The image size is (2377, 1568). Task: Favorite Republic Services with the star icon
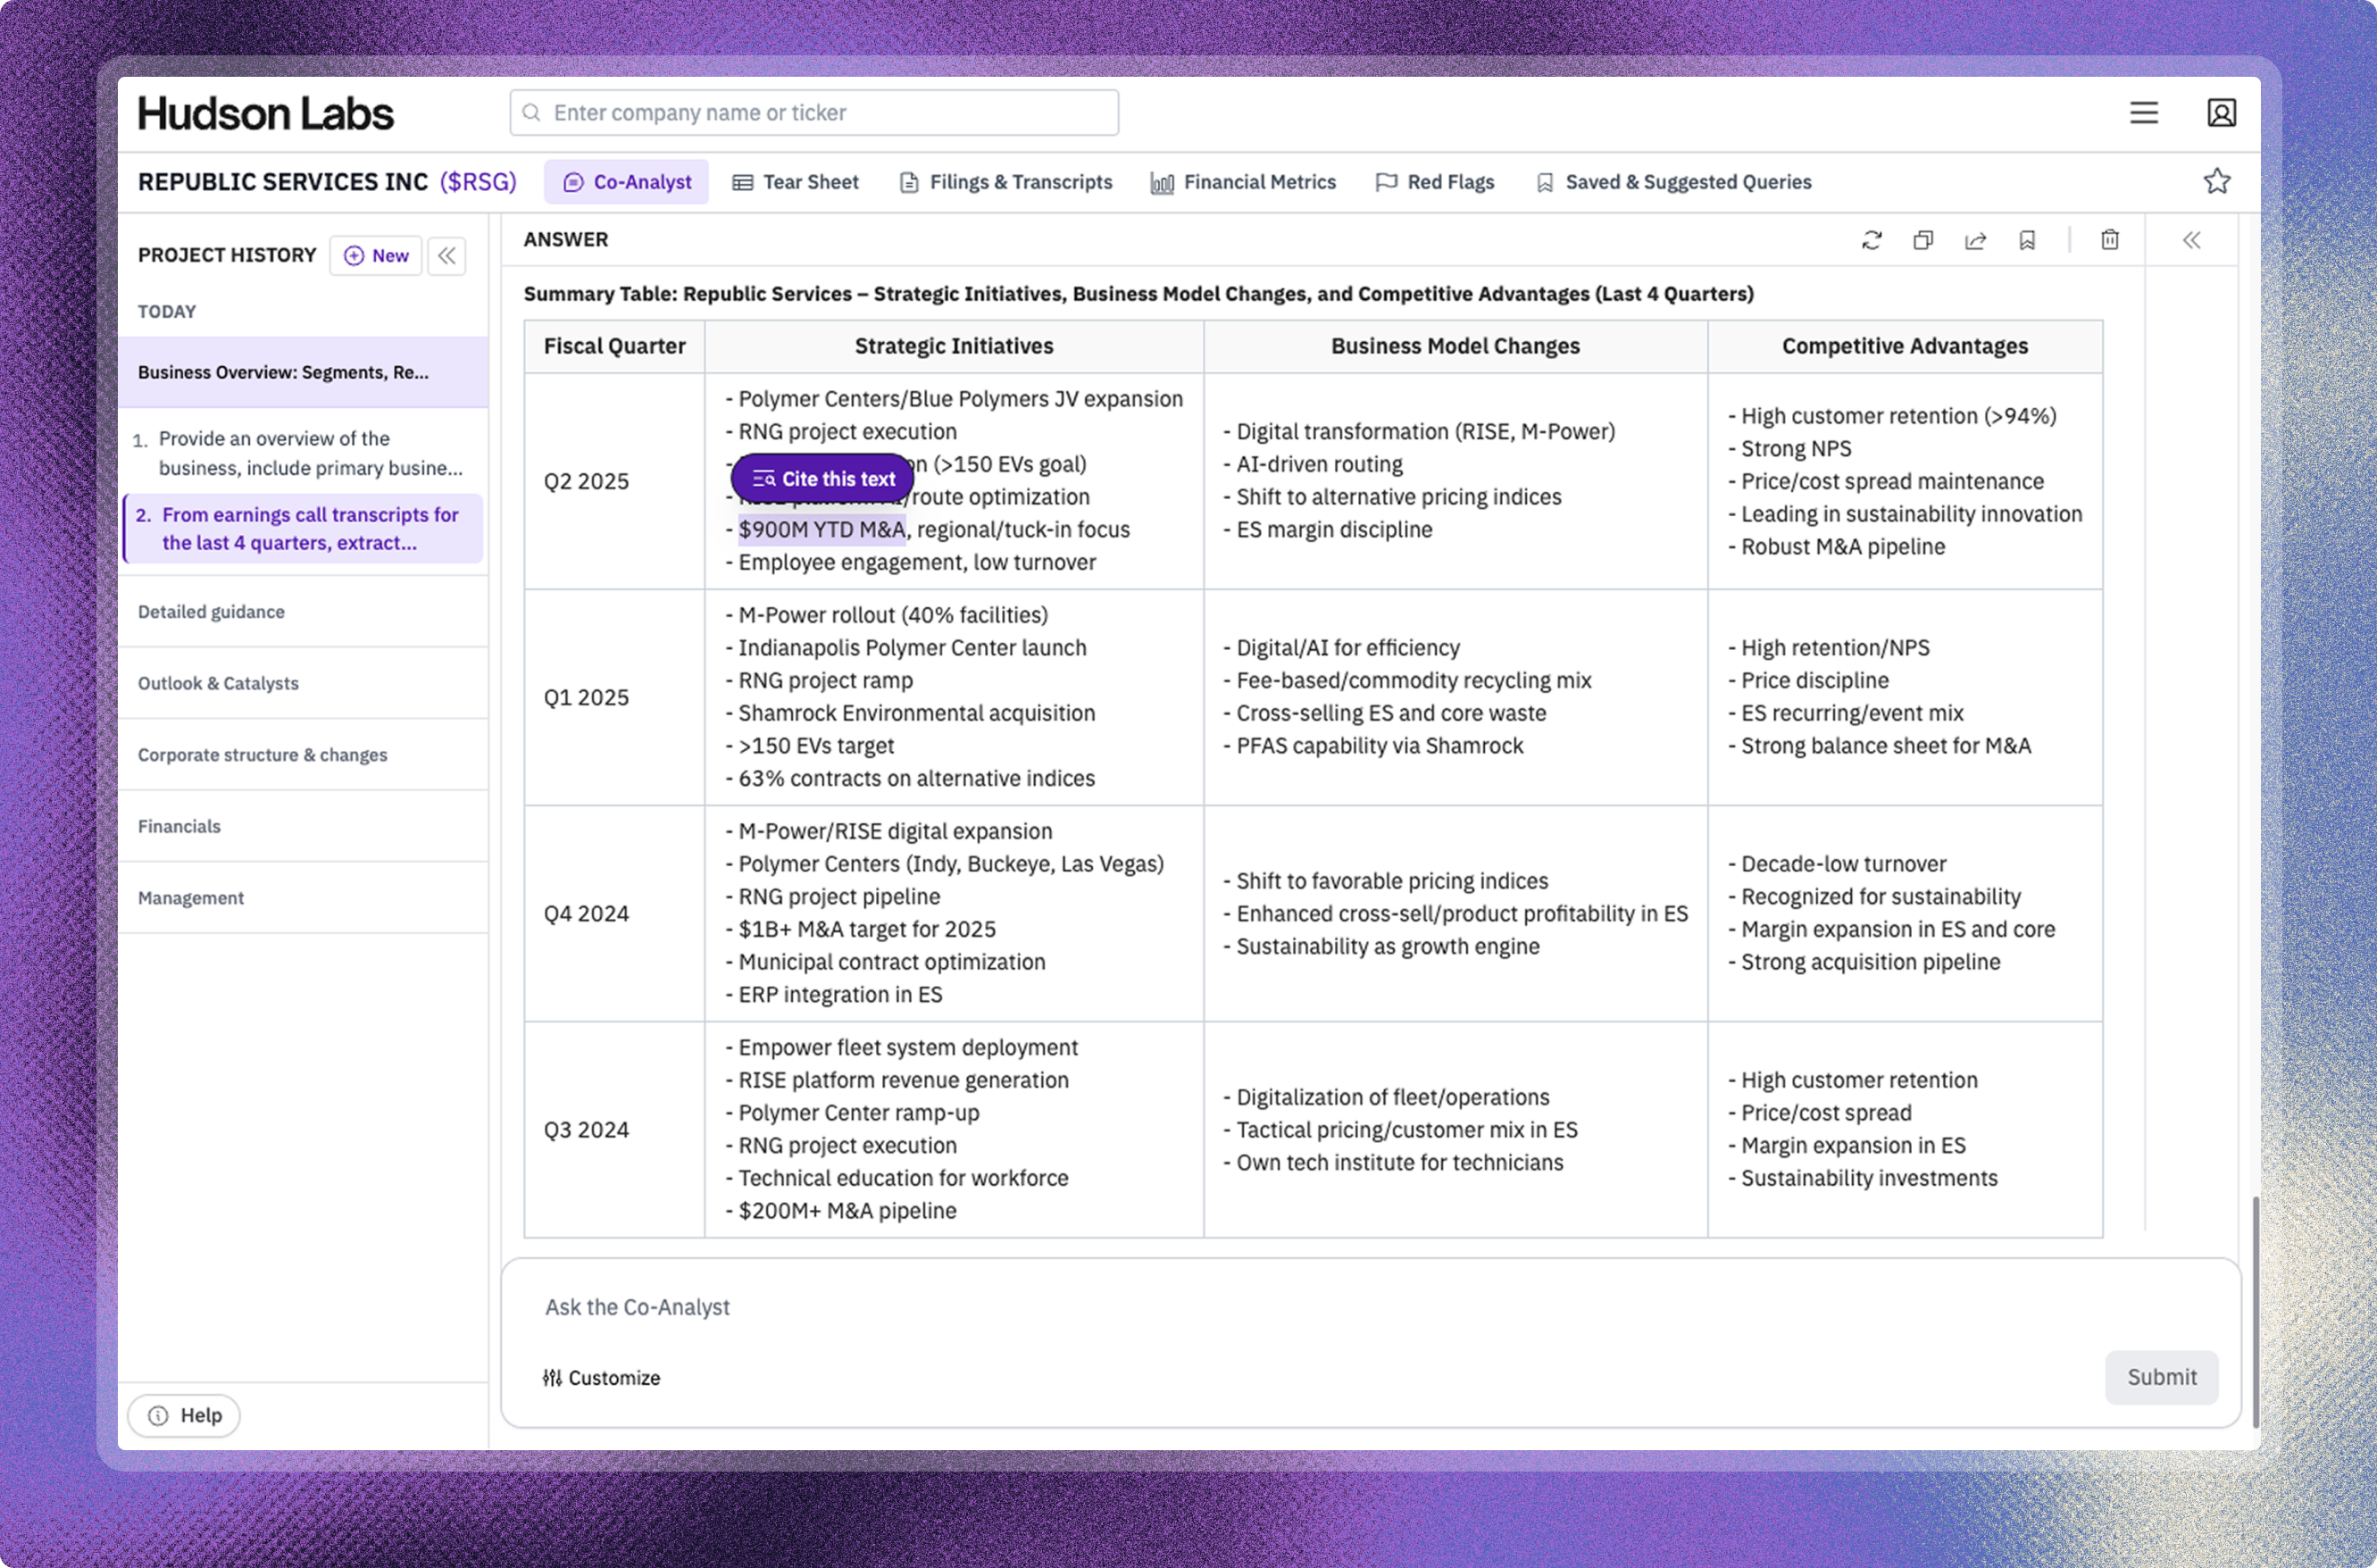pyautogui.click(x=2216, y=181)
